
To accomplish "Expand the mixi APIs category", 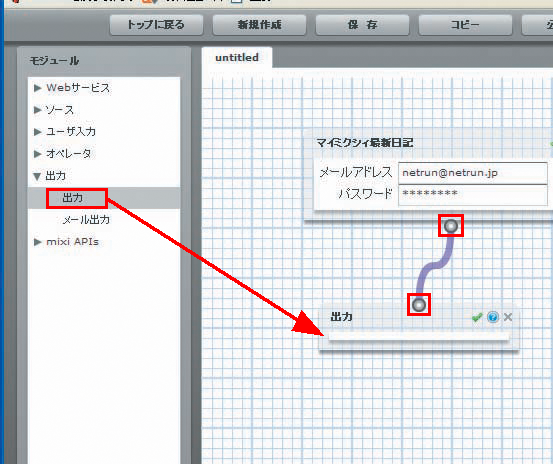I will pos(66,242).
